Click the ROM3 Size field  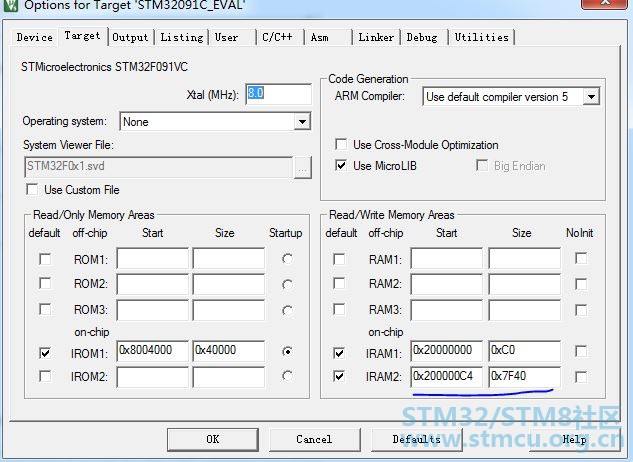pyautogui.click(x=229, y=310)
